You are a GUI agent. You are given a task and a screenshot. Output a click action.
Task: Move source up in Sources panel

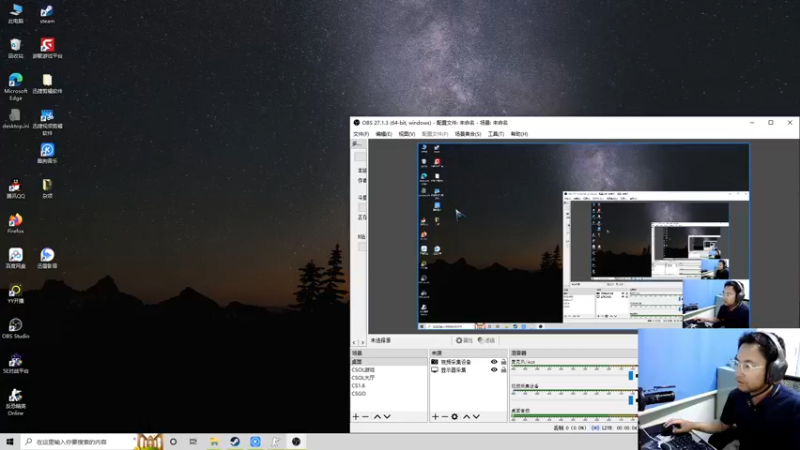[x=466, y=416]
